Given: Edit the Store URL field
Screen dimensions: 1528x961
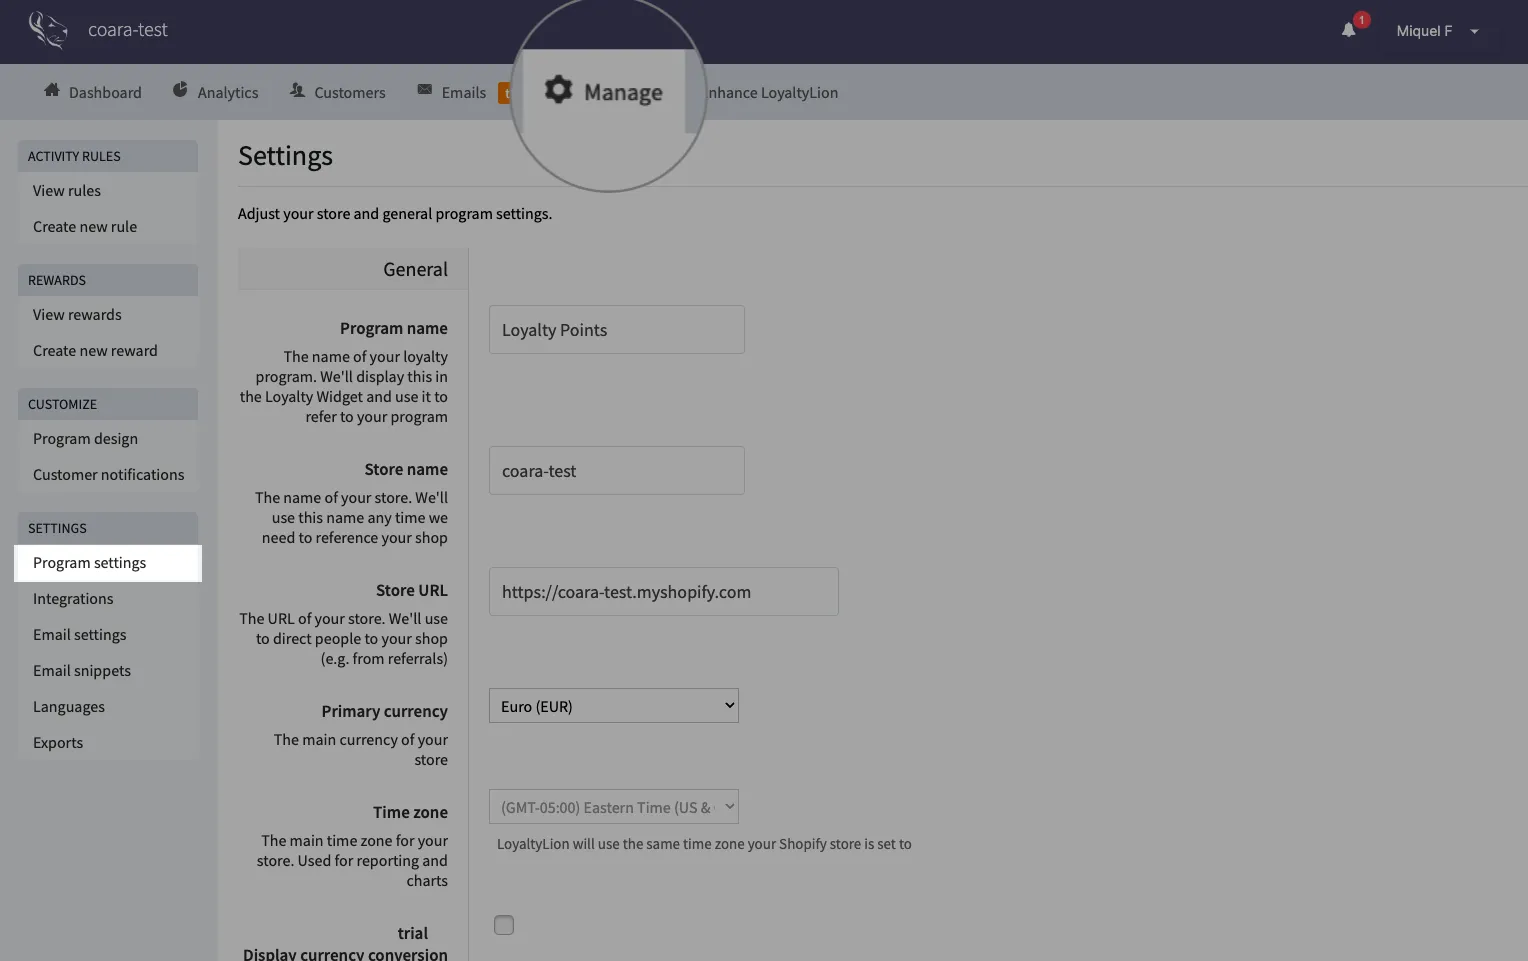Looking at the screenshot, I should pos(663,592).
